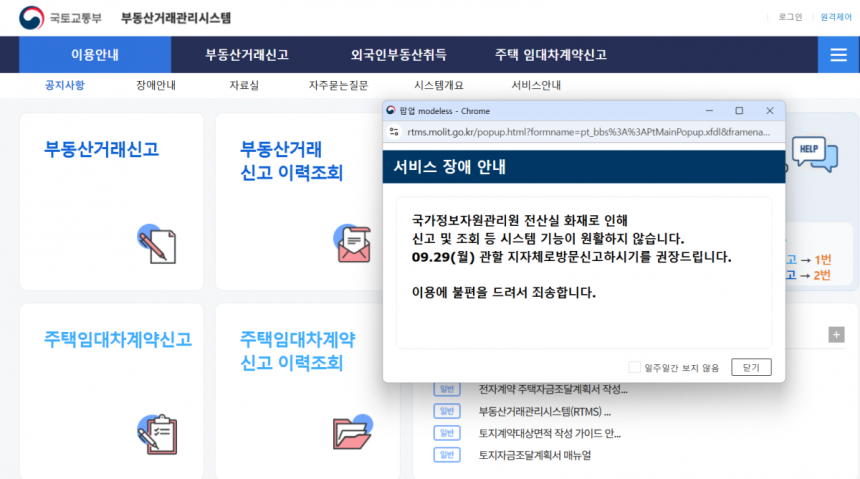
Task: Open the 토지자금조달계획서 매뉴얼 notice
Action: coord(534,455)
